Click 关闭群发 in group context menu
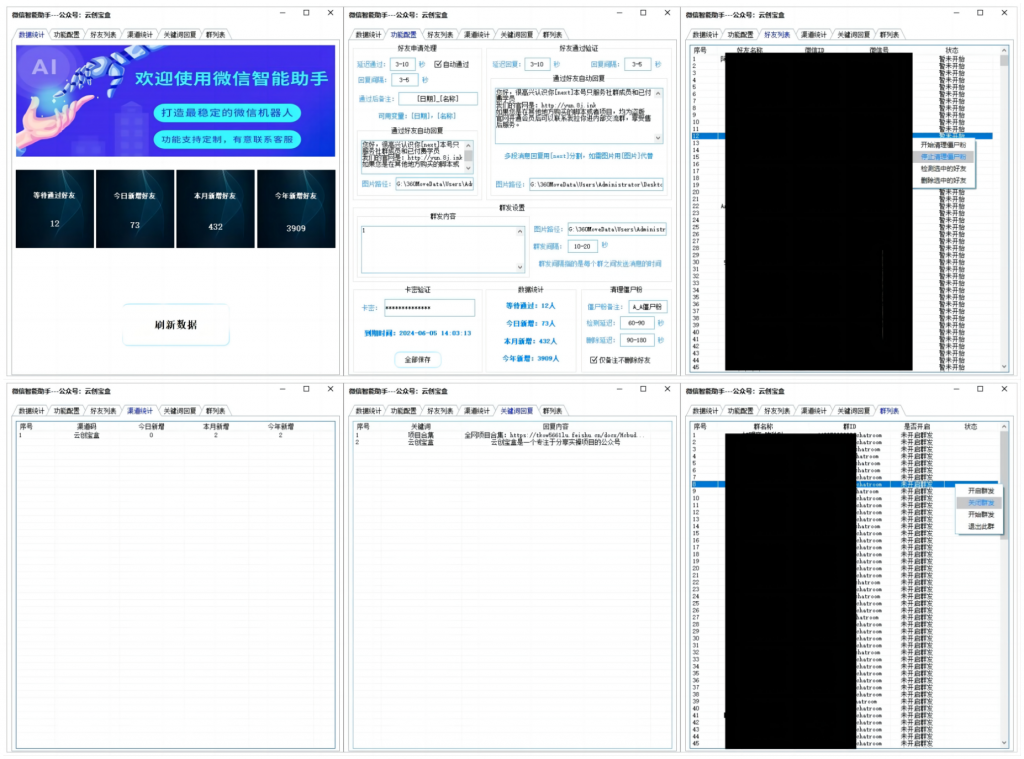Image resolution: width=1024 pixels, height=759 pixels. (x=980, y=503)
